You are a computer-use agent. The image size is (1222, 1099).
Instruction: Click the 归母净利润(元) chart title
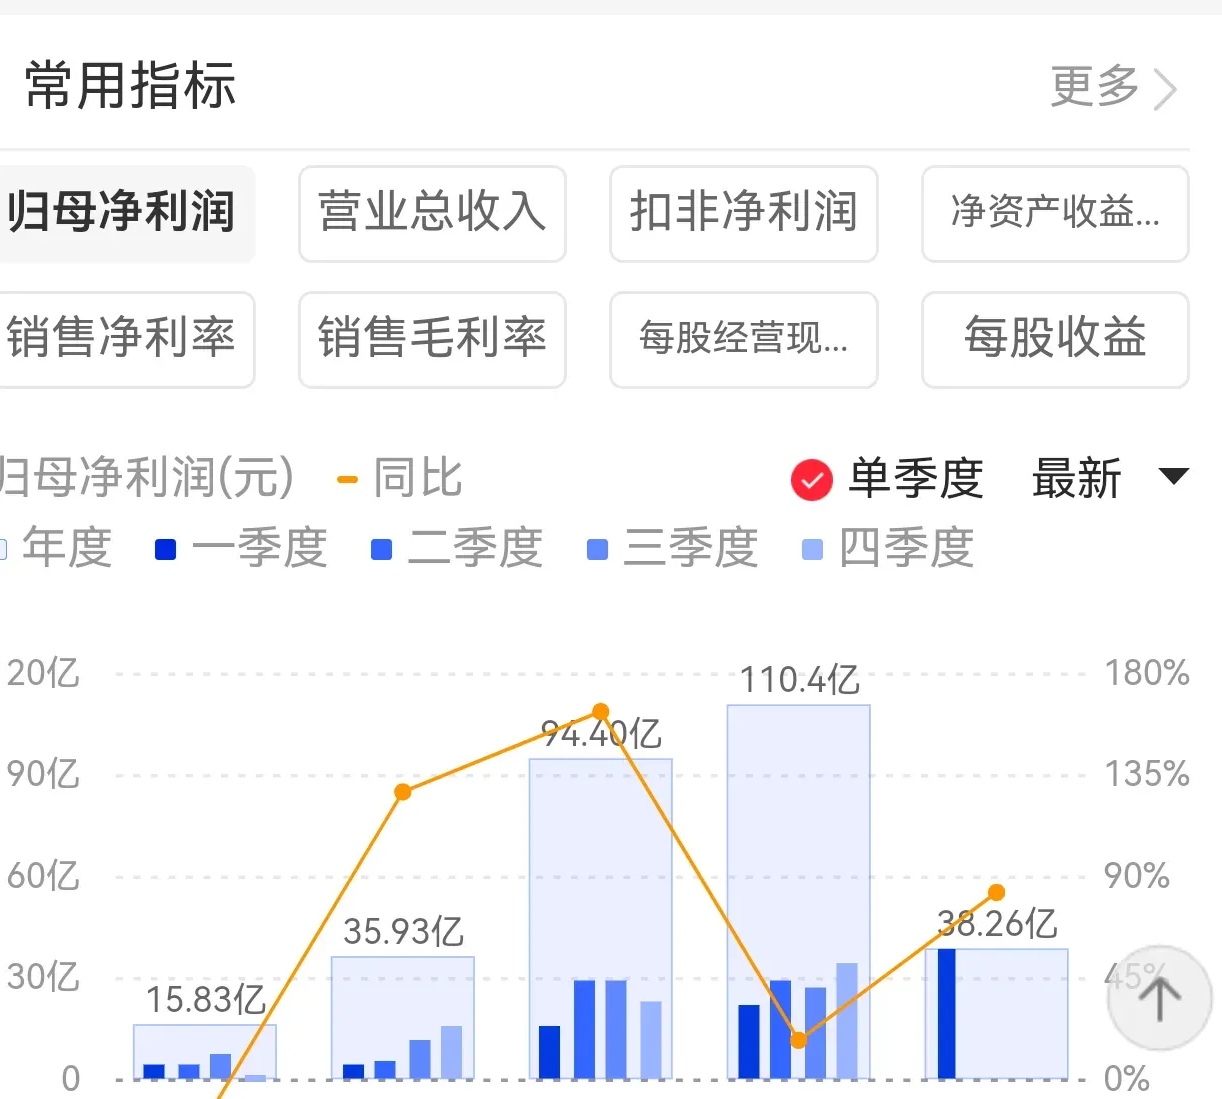pyautogui.click(x=146, y=478)
